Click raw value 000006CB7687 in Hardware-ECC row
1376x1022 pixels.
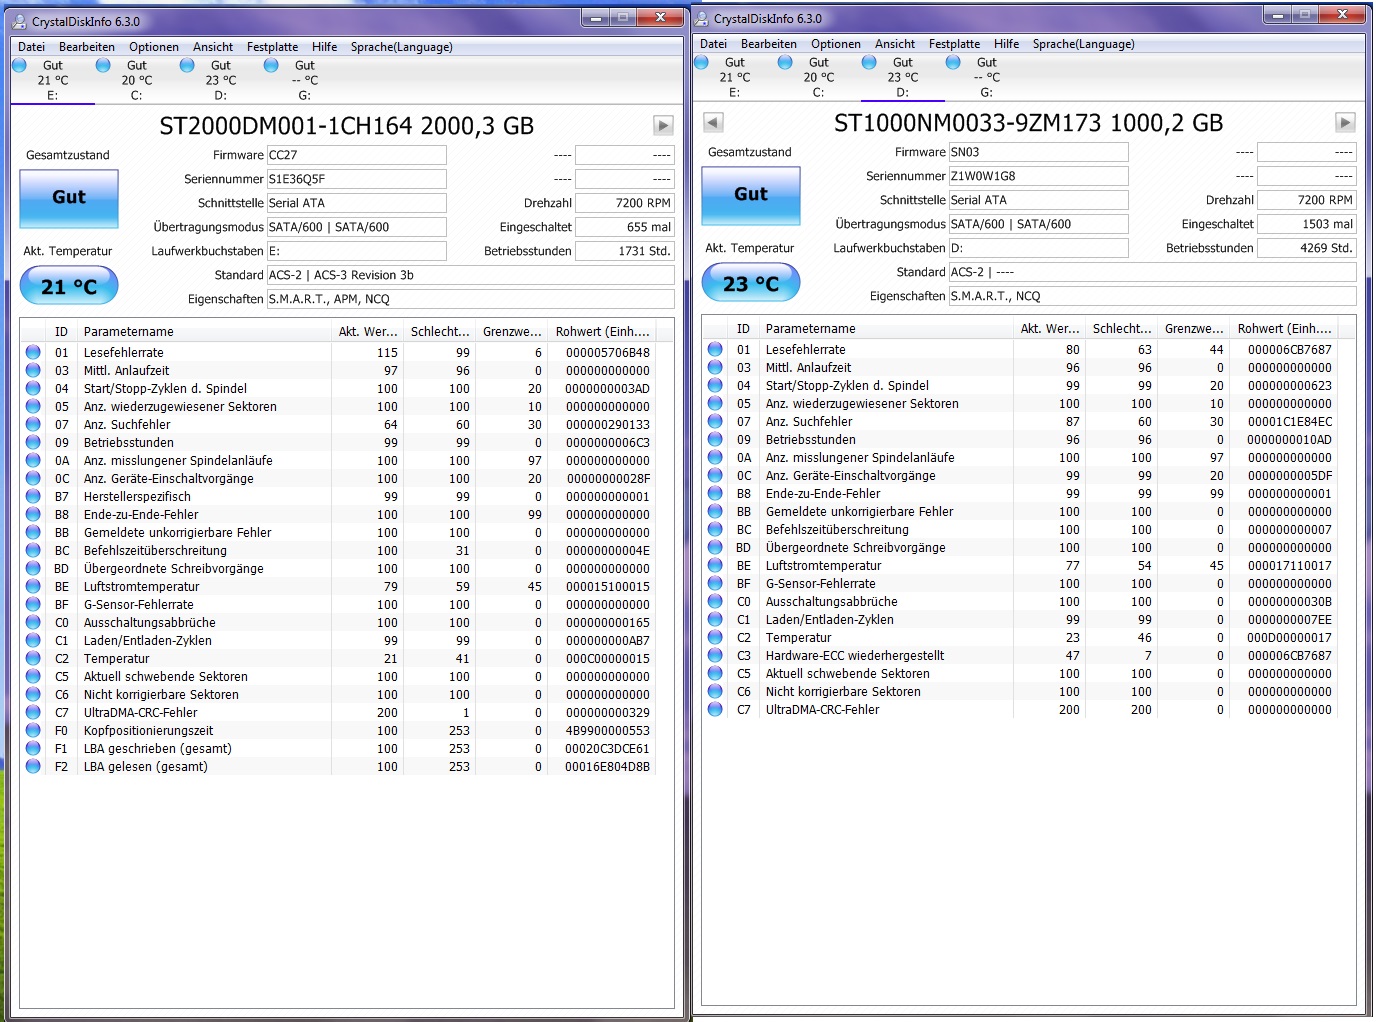pyautogui.click(x=1289, y=655)
